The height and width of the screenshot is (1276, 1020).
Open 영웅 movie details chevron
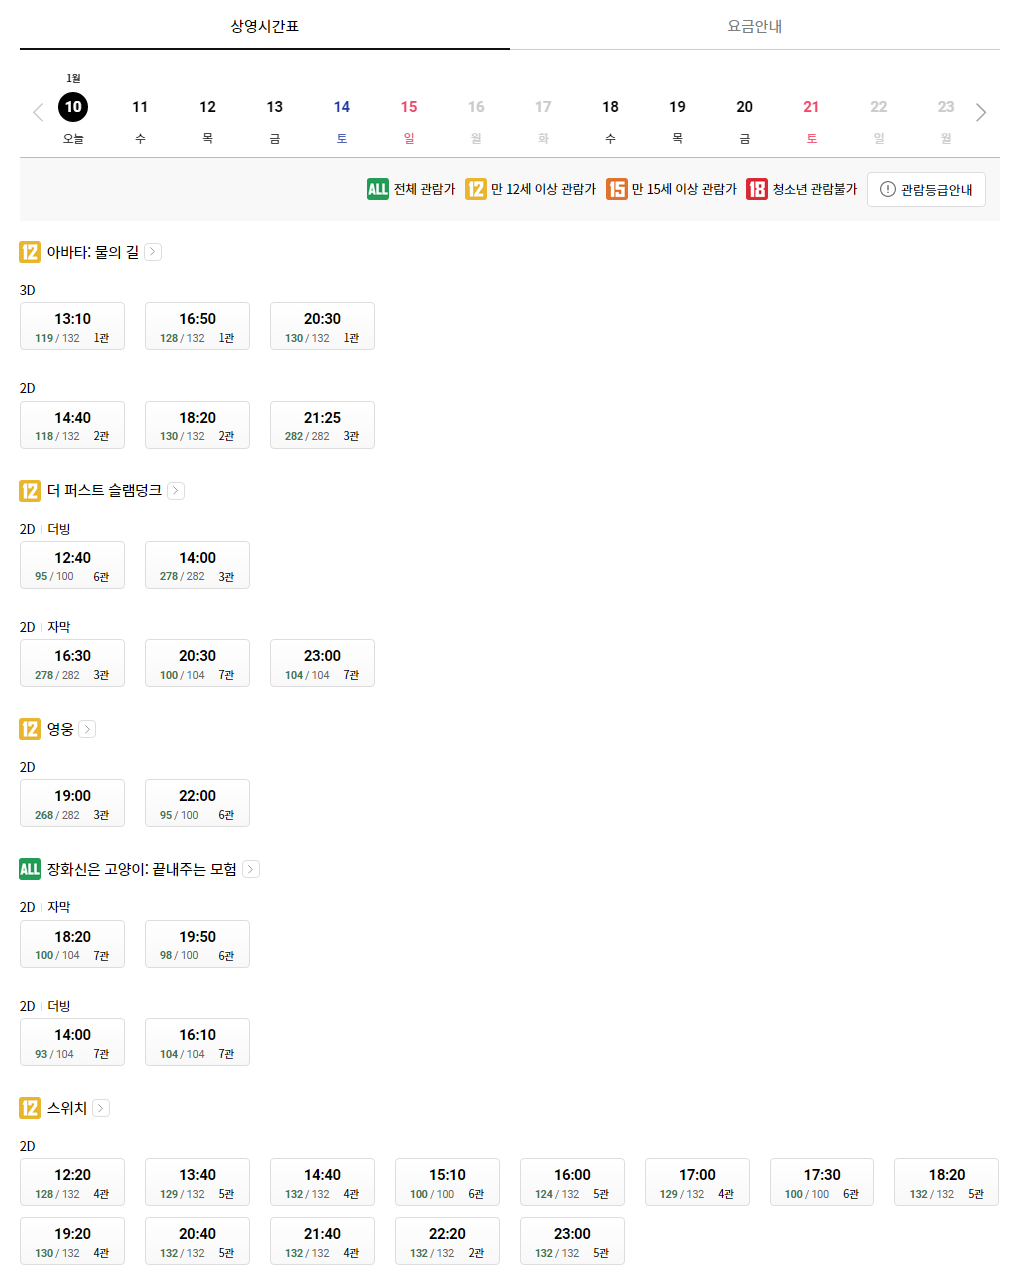(x=87, y=729)
